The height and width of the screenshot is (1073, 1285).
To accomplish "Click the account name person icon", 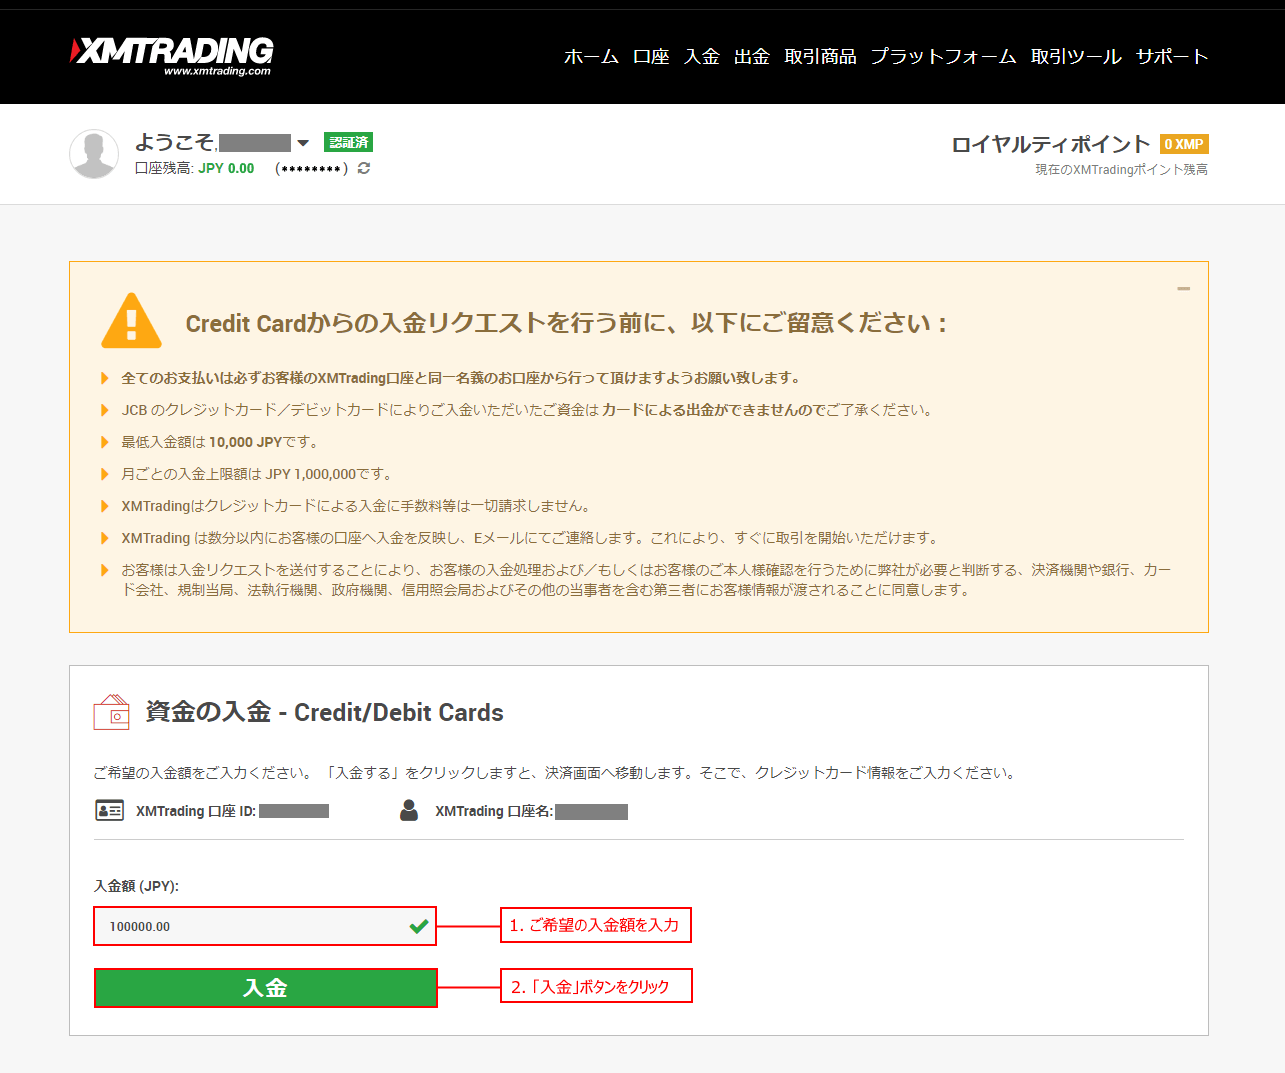I will (x=409, y=810).
